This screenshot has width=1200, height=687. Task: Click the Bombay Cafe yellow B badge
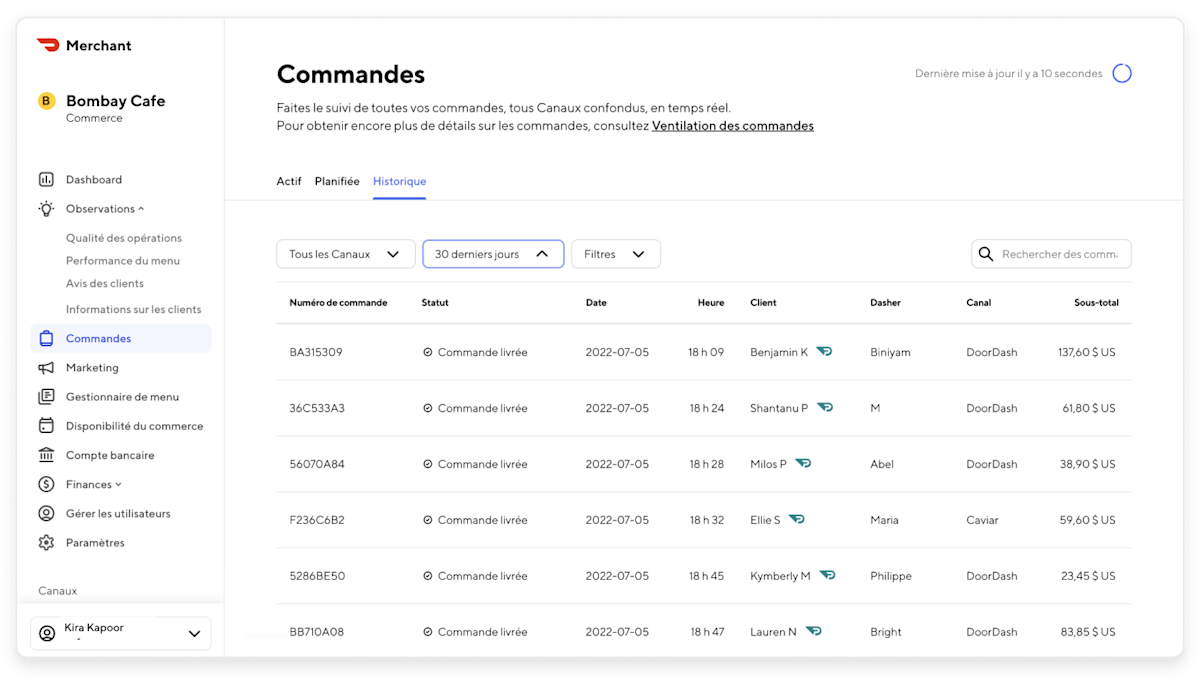pos(46,101)
